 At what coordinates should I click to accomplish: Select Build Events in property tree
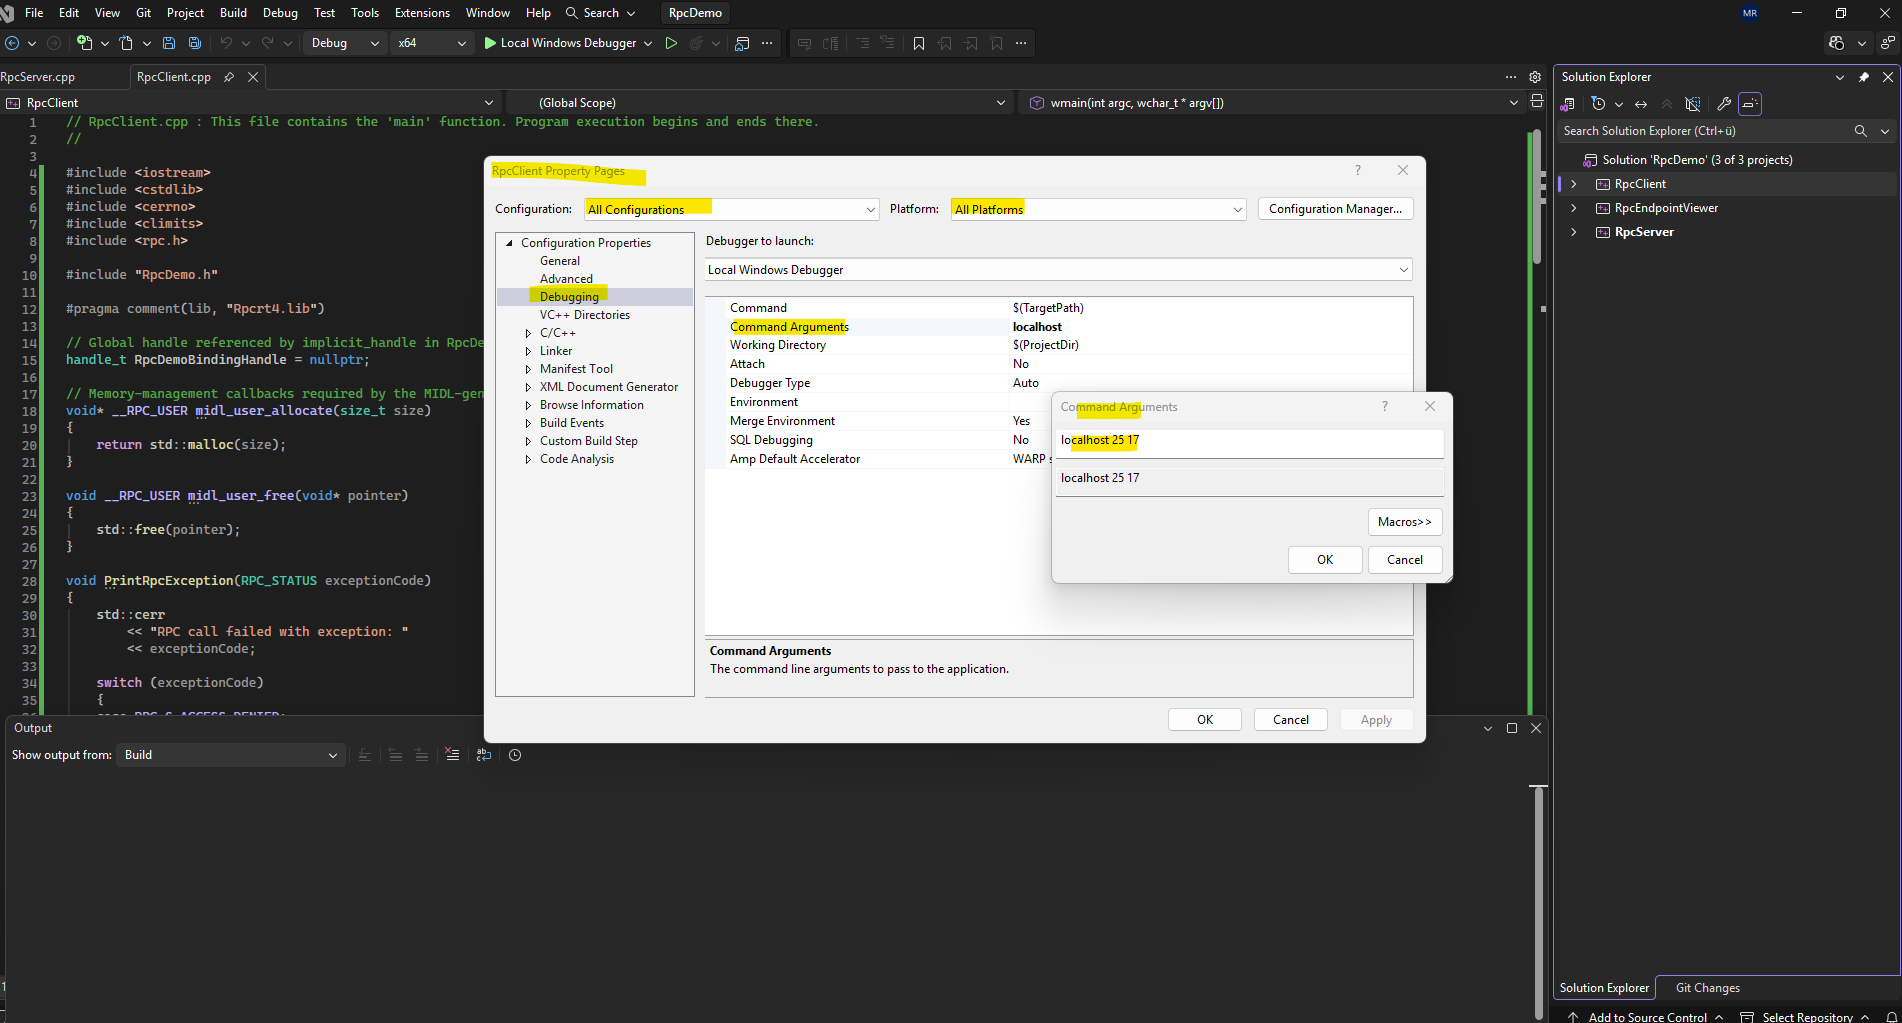coord(572,423)
